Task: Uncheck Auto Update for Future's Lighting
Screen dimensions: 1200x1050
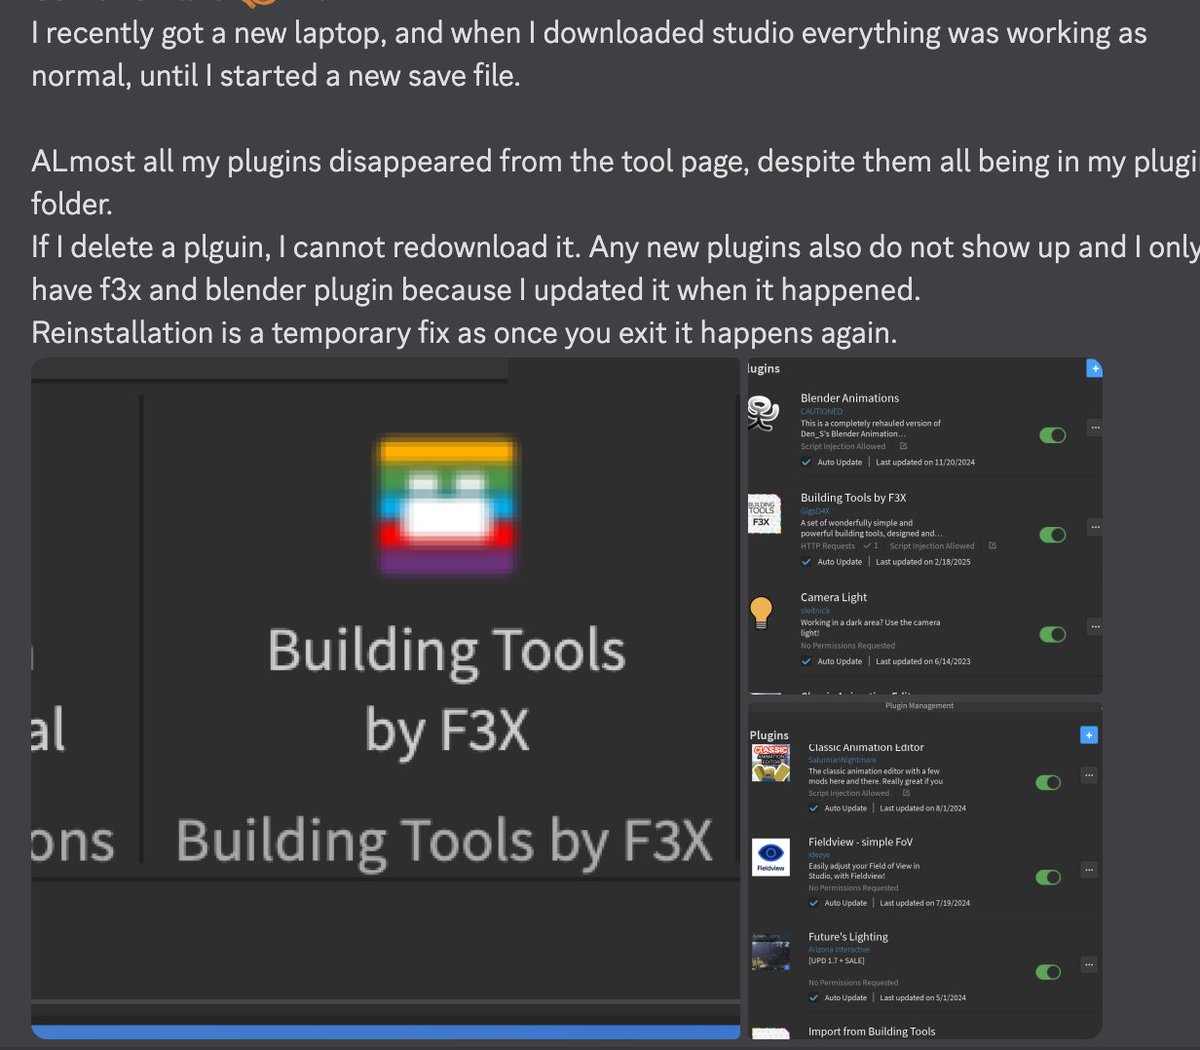Action: tap(814, 998)
